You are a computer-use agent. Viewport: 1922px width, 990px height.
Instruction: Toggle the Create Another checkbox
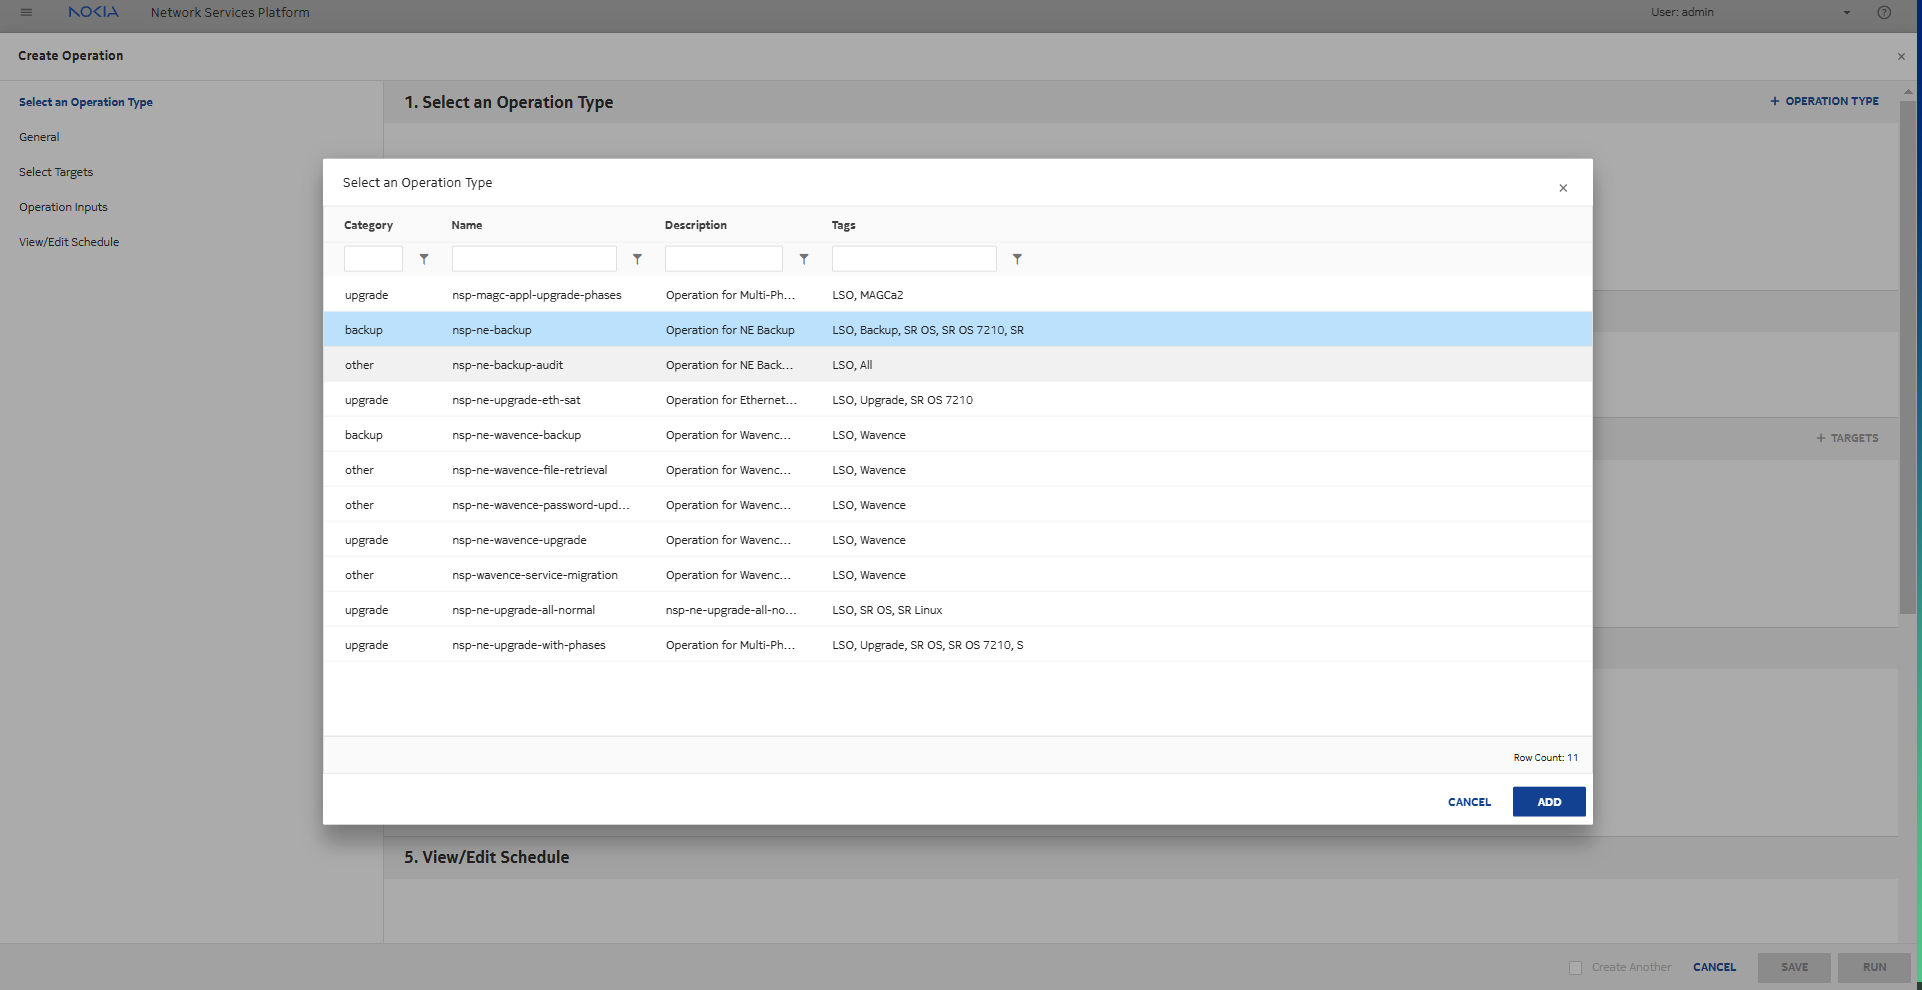click(x=1576, y=968)
